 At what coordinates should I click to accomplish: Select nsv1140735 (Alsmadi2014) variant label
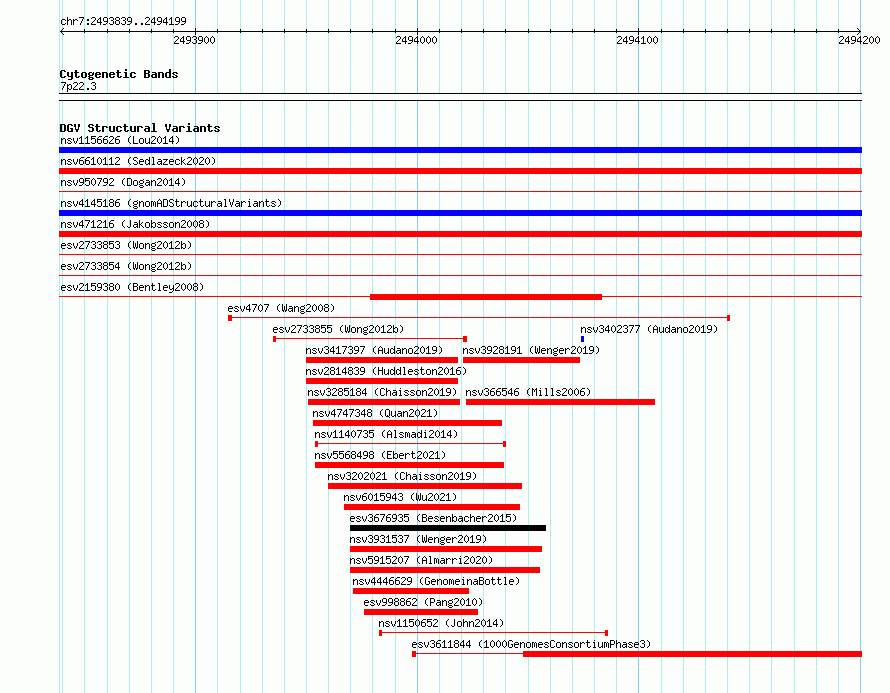386,434
